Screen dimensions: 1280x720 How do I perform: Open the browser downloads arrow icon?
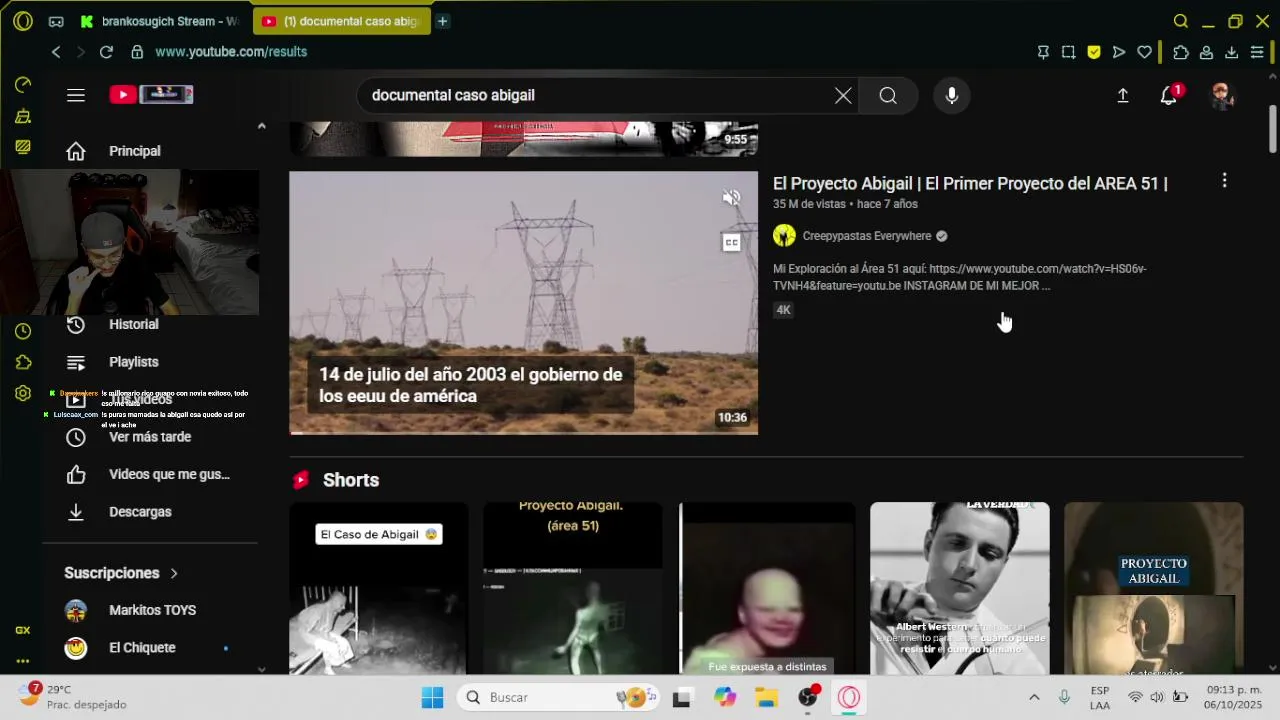pyautogui.click(x=1232, y=52)
